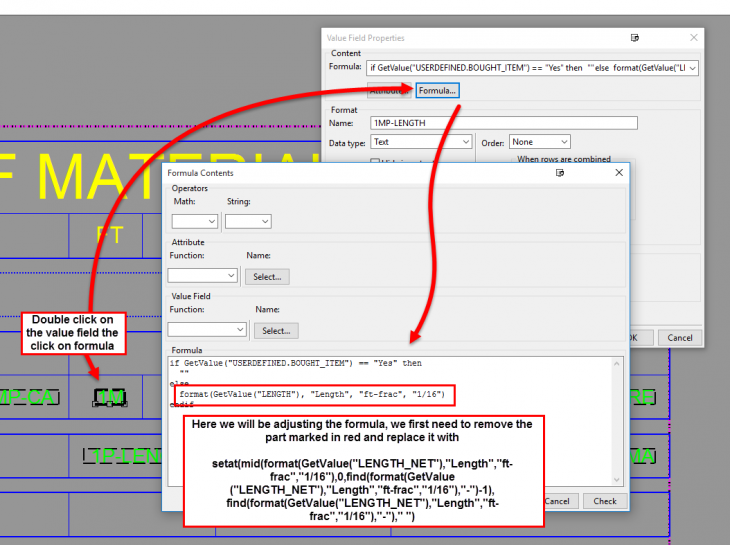Expand the Value Field Function dropdown
Image resolution: width=730 pixels, height=545 pixels.
point(206,329)
